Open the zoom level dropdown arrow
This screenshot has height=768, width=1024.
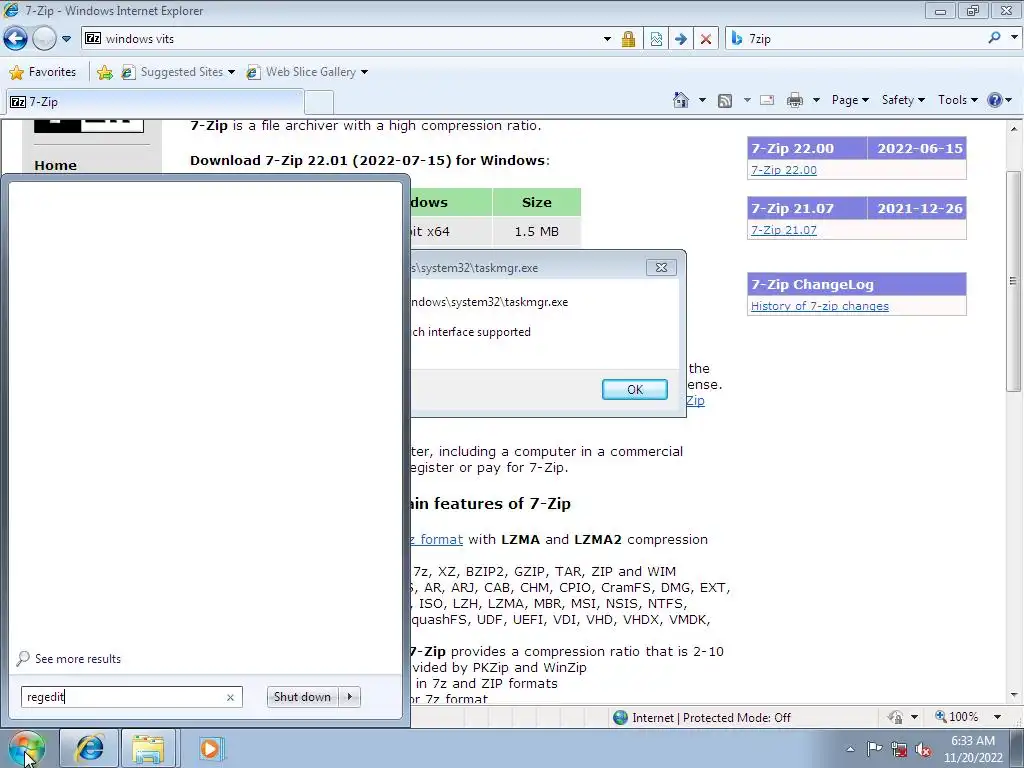point(997,717)
